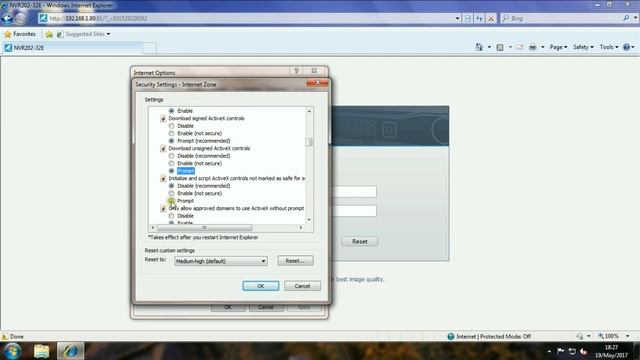This screenshot has height=360, width=640.
Task: Open the zoom level 100% dropdown arrow
Action: pos(627,336)
